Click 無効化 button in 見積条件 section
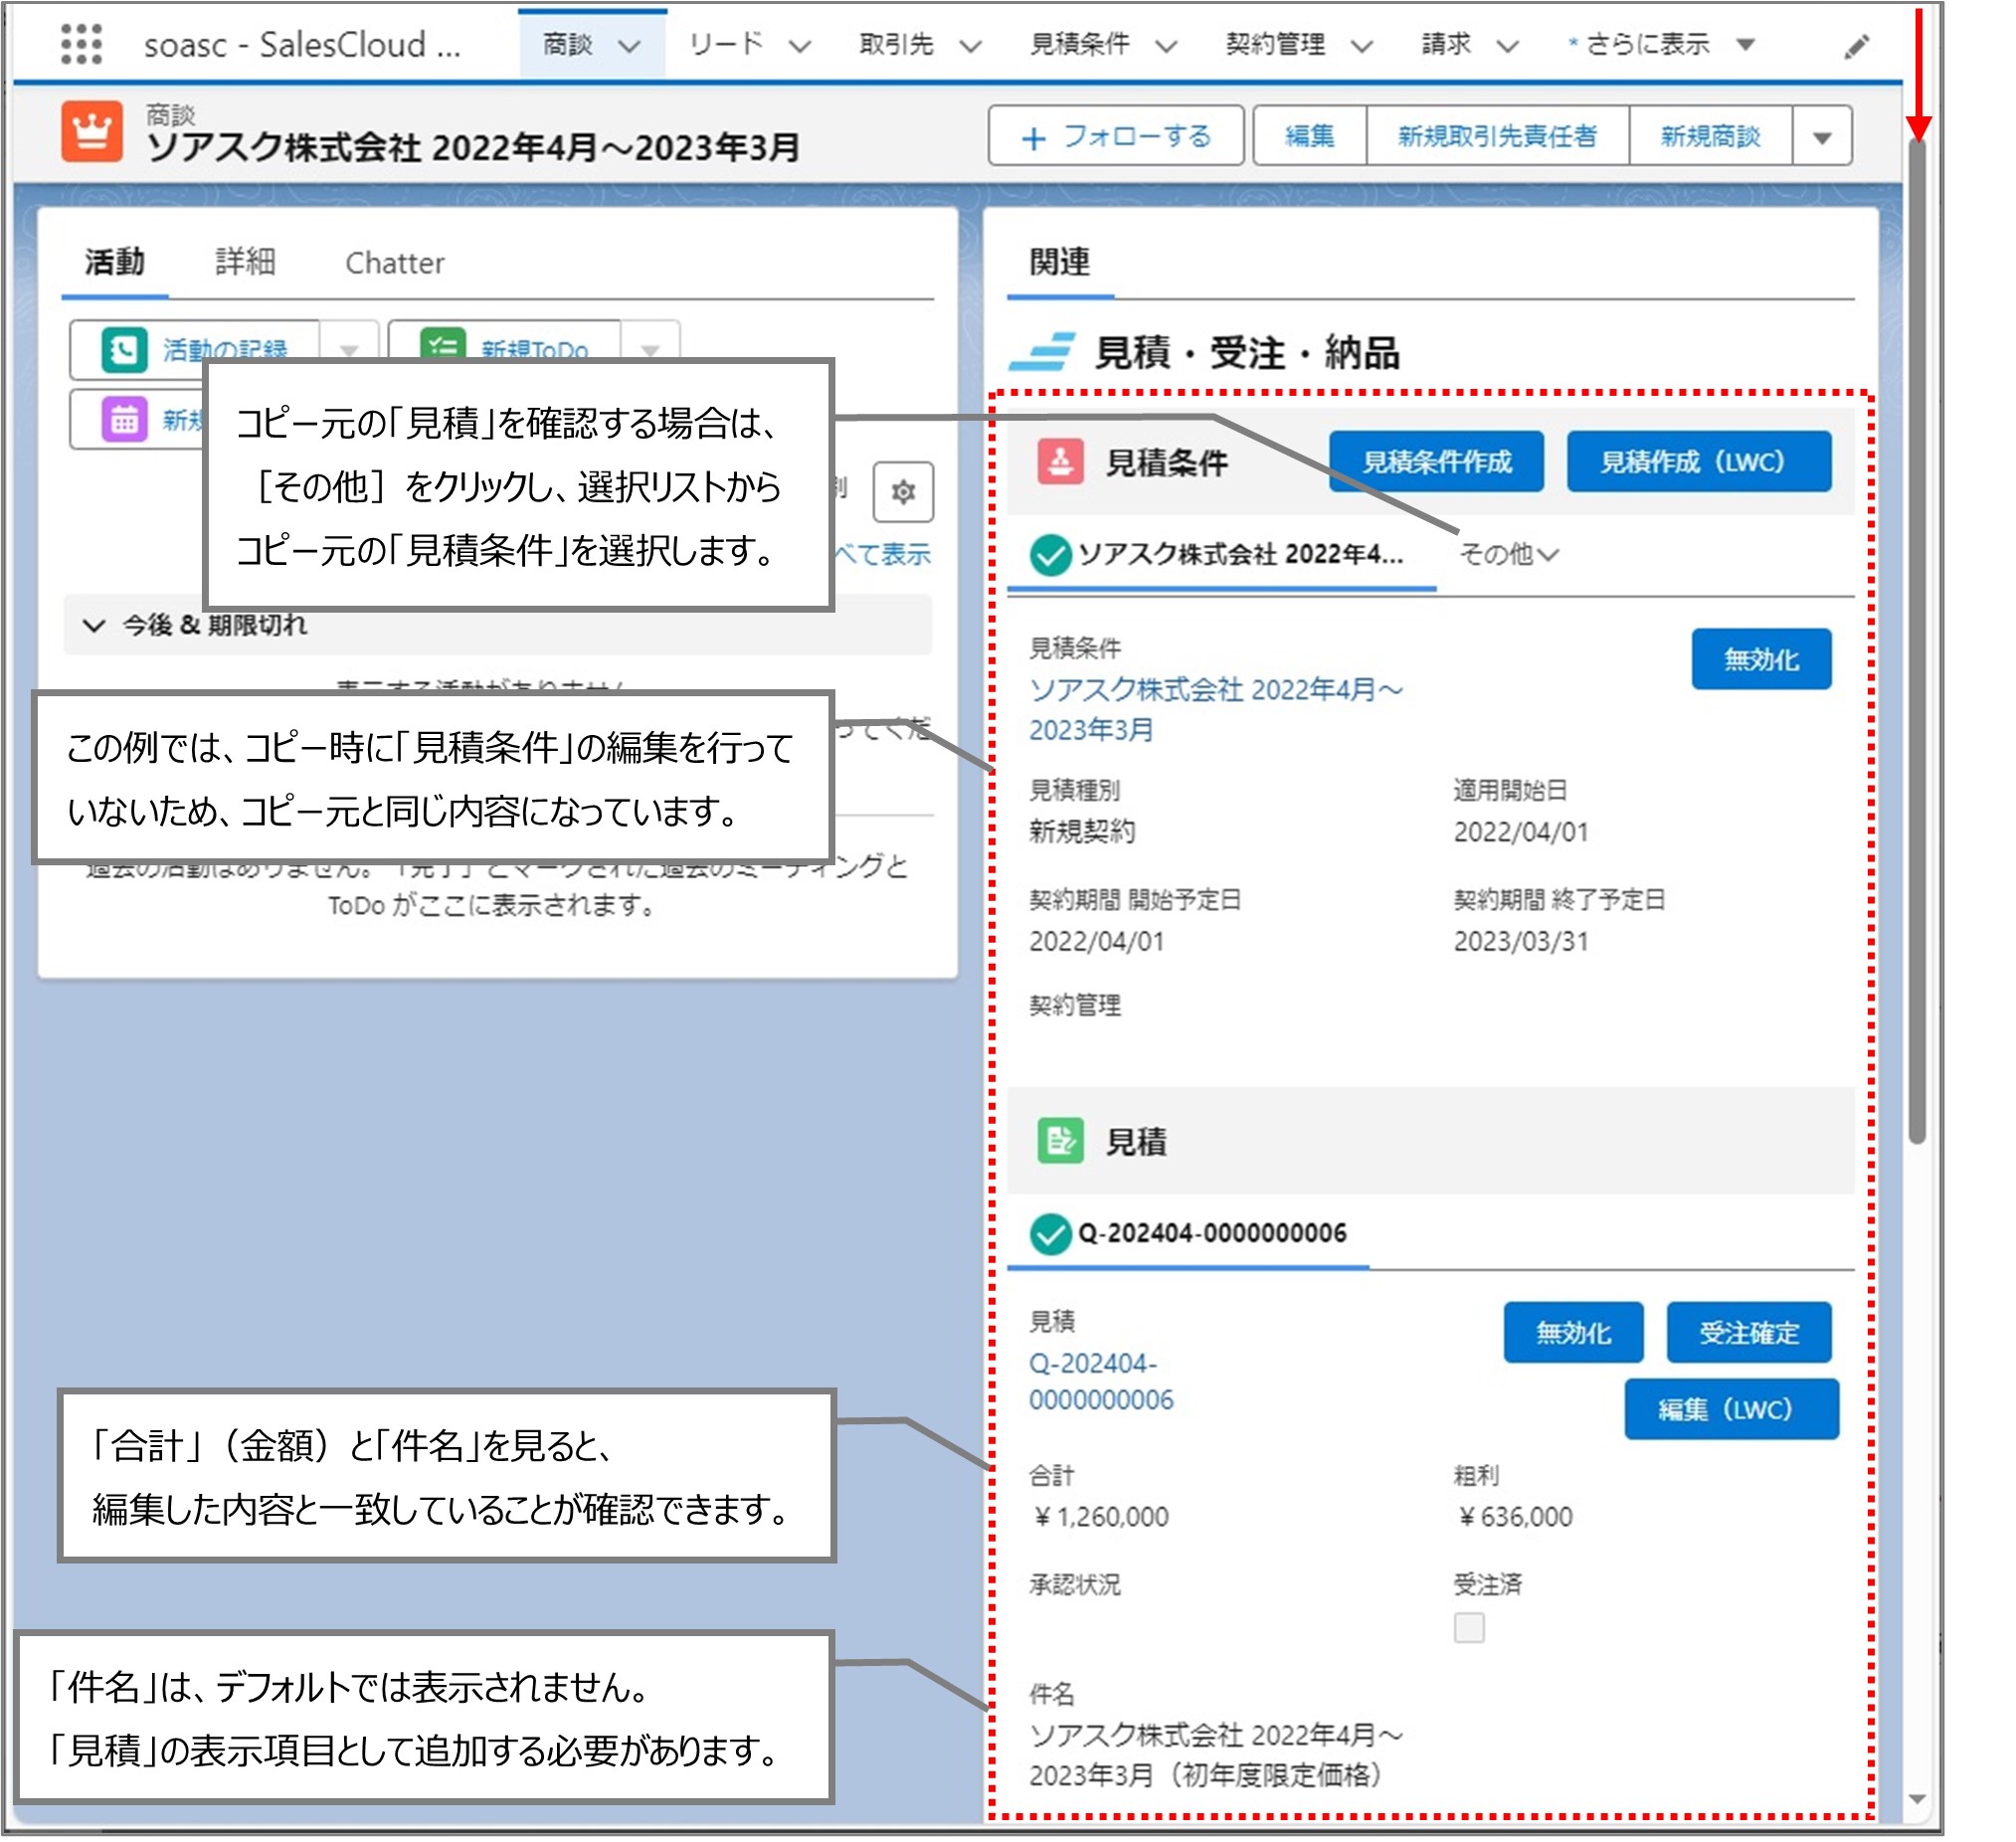 tap(1762, 660)
